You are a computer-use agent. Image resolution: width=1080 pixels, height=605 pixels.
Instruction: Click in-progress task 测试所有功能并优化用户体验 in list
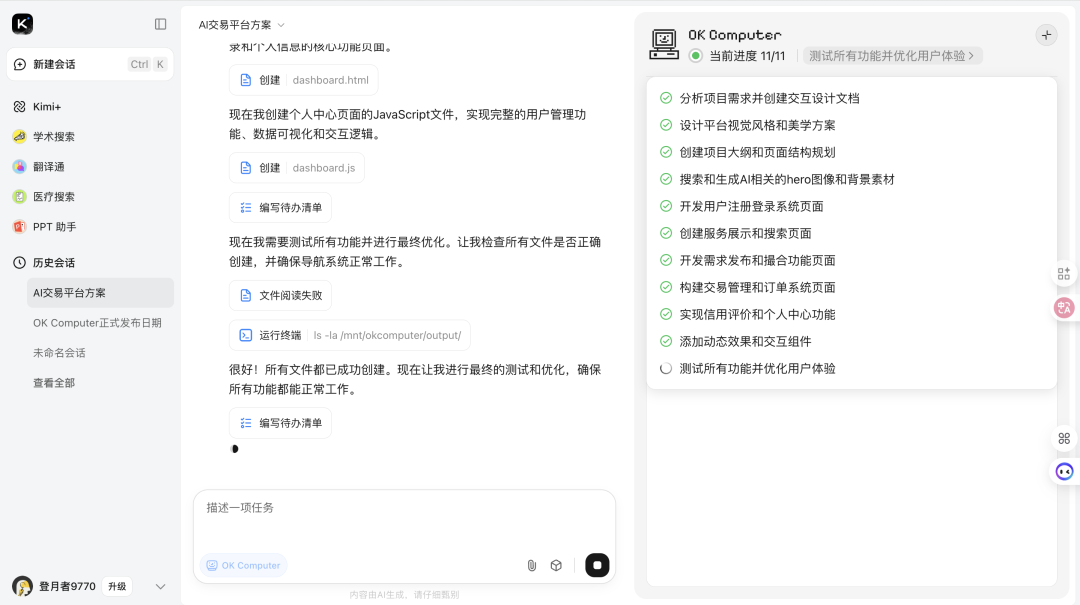758,369
